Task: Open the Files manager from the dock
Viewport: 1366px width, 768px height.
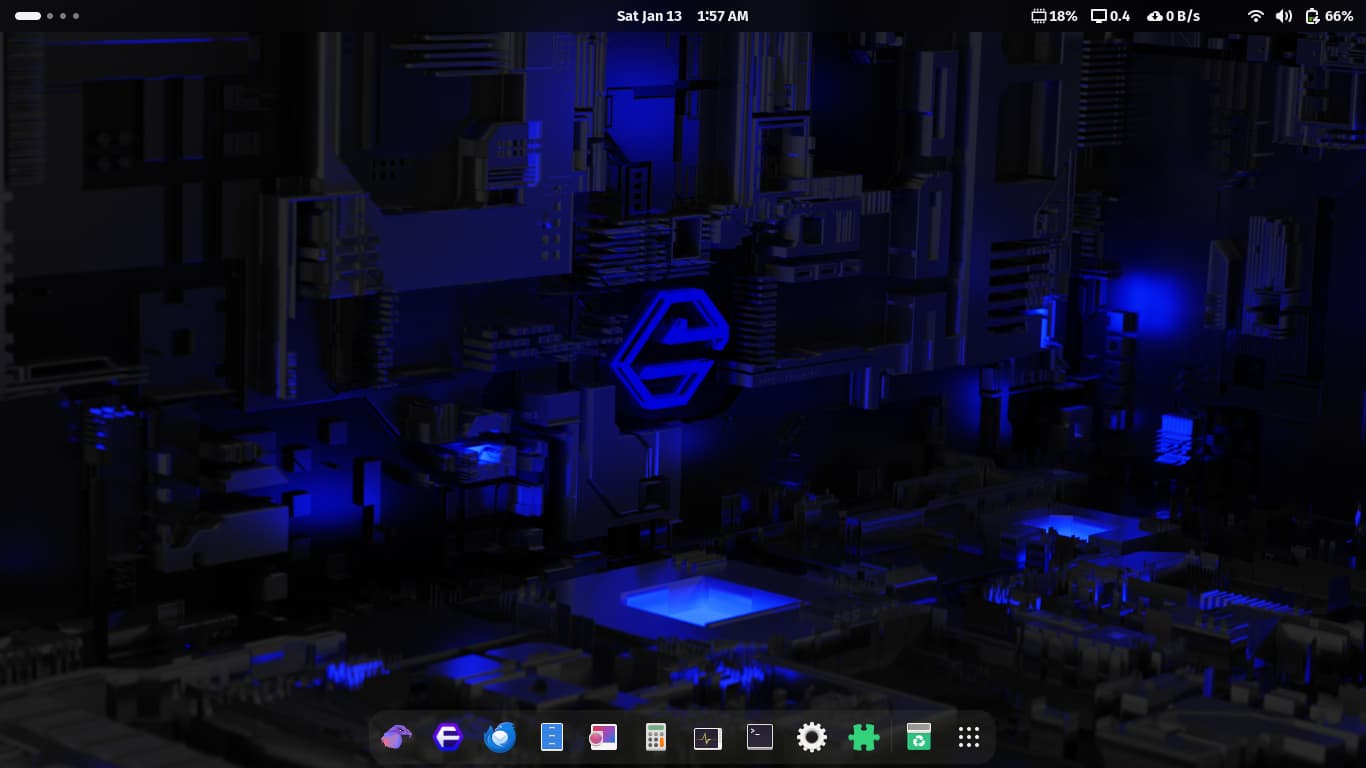Action: coord(552,738)
